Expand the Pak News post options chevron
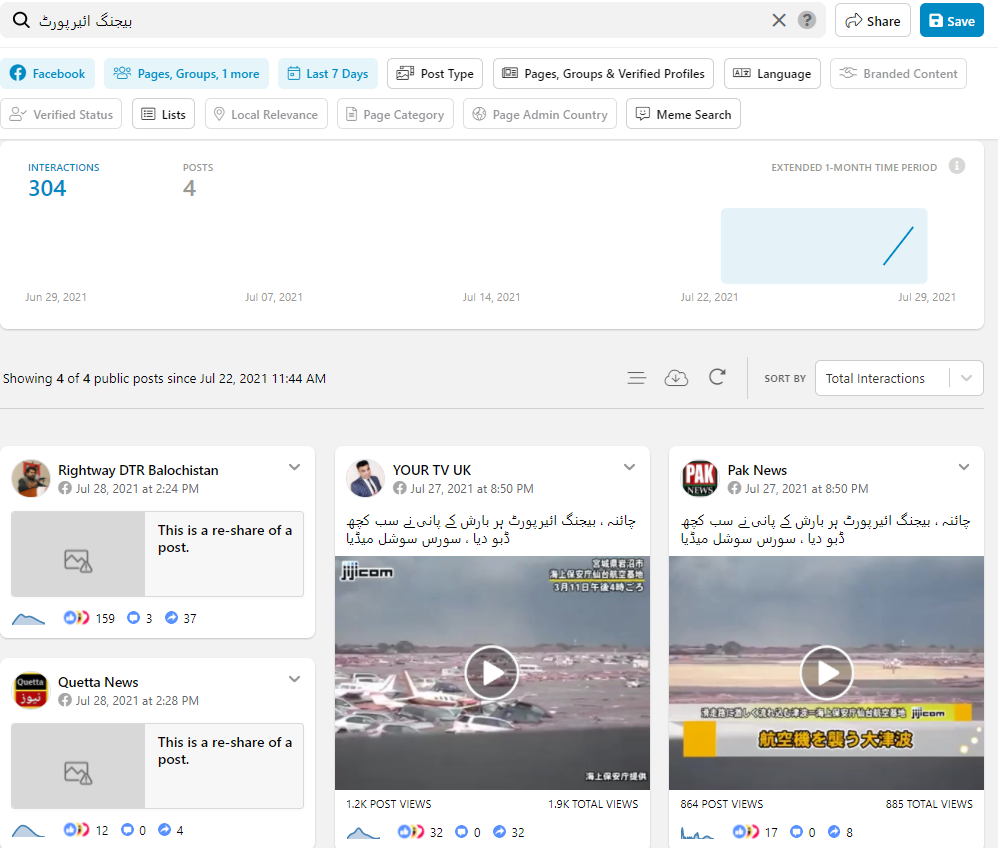This screenshot has width=998, height=848. pos(964,467)
